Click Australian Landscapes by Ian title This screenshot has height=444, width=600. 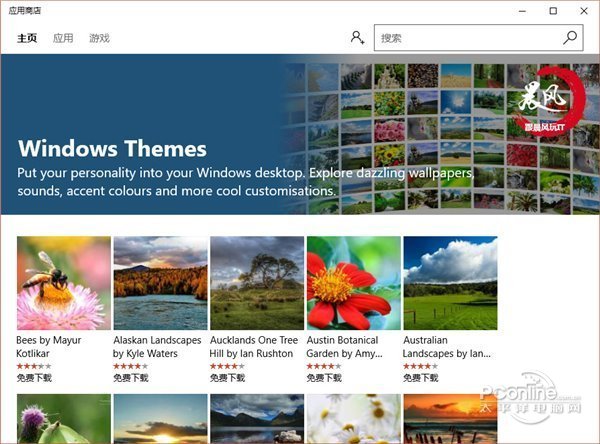pos(447,347)
